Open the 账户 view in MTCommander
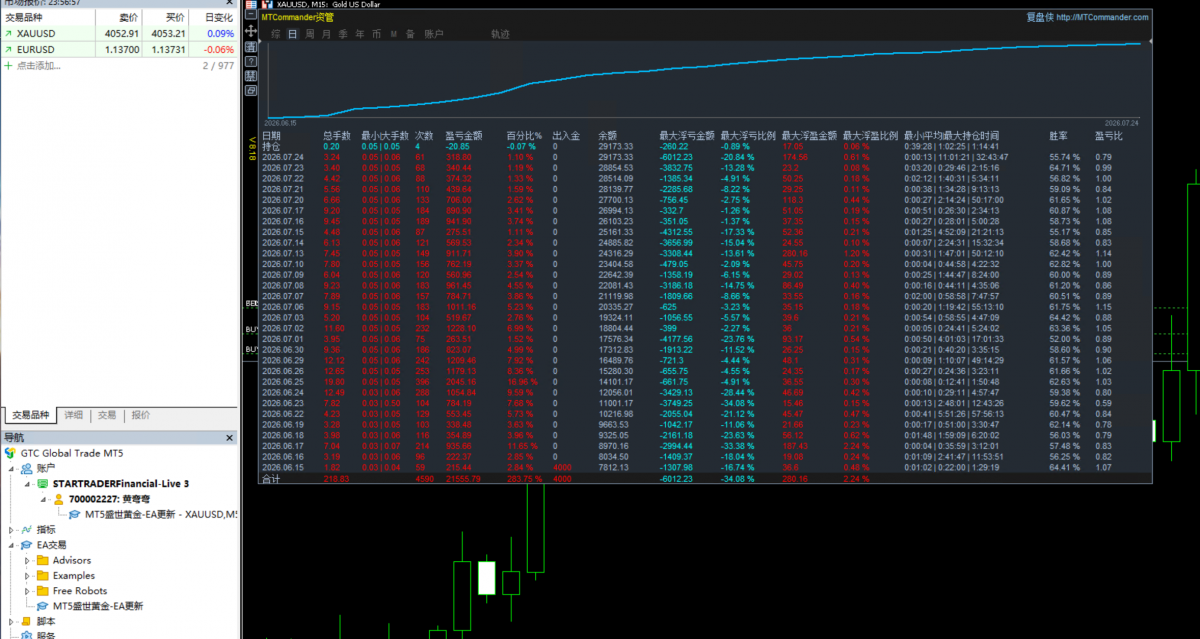The height and width of the screenshot is (639, 1200). (x=434, y=34)
